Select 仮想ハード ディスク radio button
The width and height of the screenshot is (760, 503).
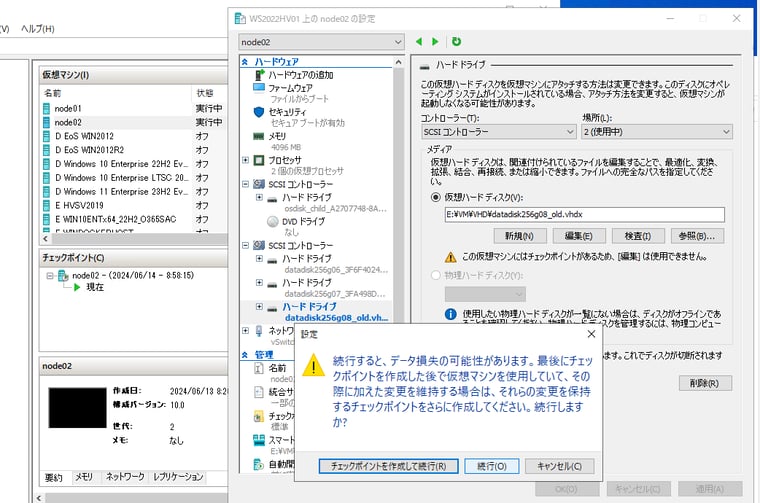click(x=435, y=197)
